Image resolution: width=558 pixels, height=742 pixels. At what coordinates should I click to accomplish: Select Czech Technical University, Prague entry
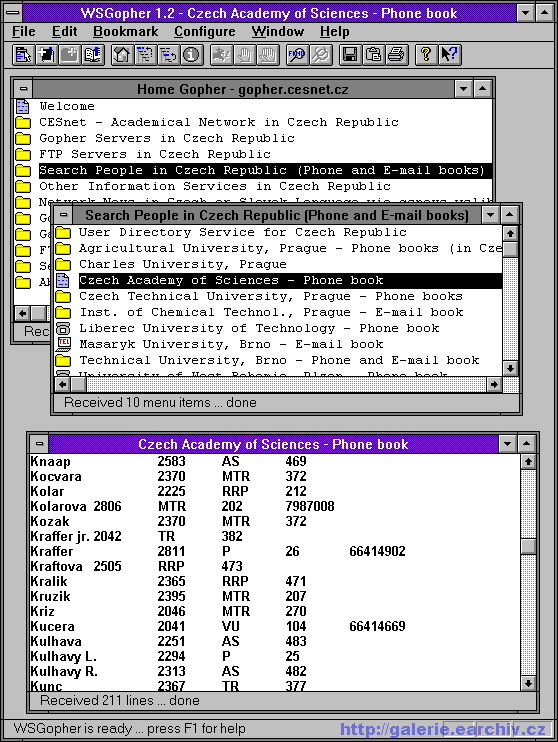coord(271,296)
